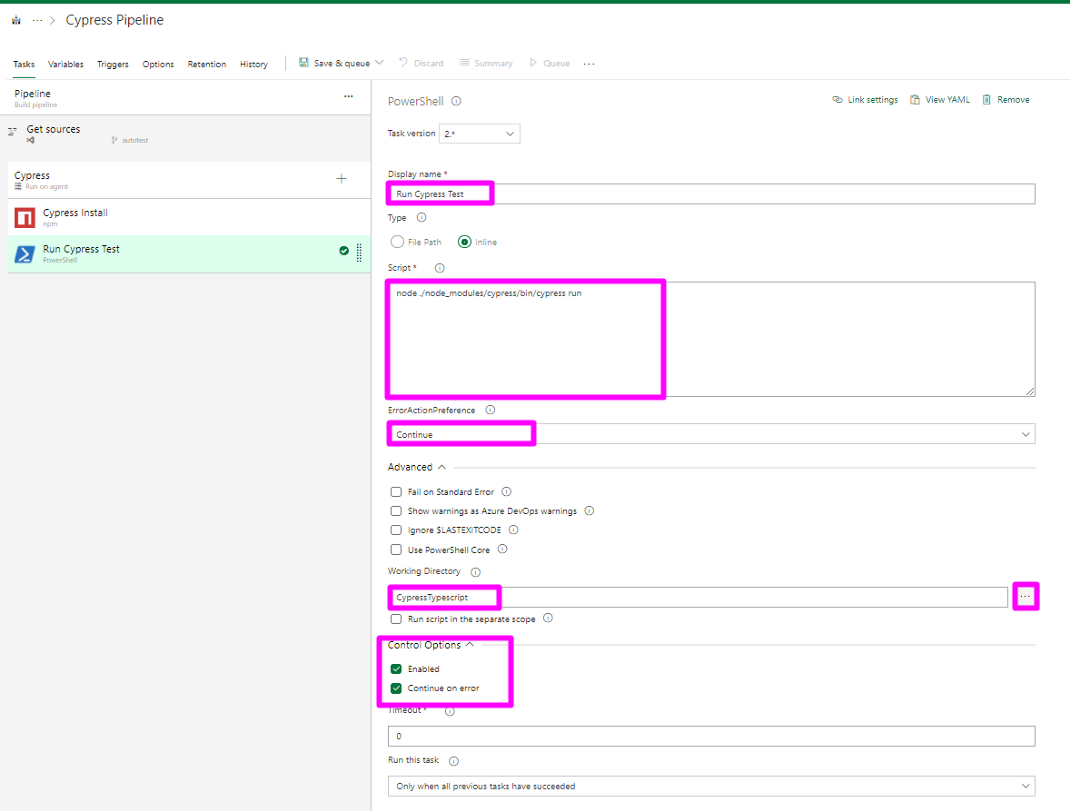Browse for Working Directory with ellipsis button
Screen dimensions: 1070x811
pyautogui.click(x=1025, y=597)
